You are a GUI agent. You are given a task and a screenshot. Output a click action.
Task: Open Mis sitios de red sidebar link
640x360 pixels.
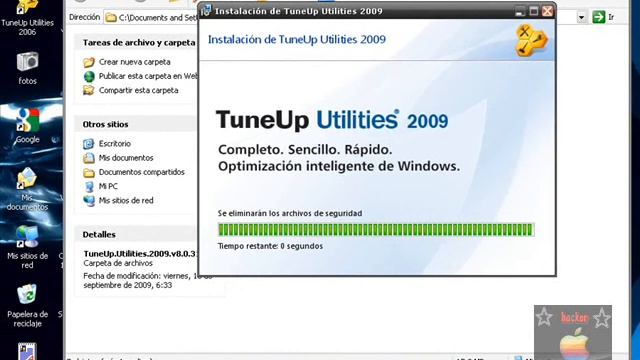point(126,200)
